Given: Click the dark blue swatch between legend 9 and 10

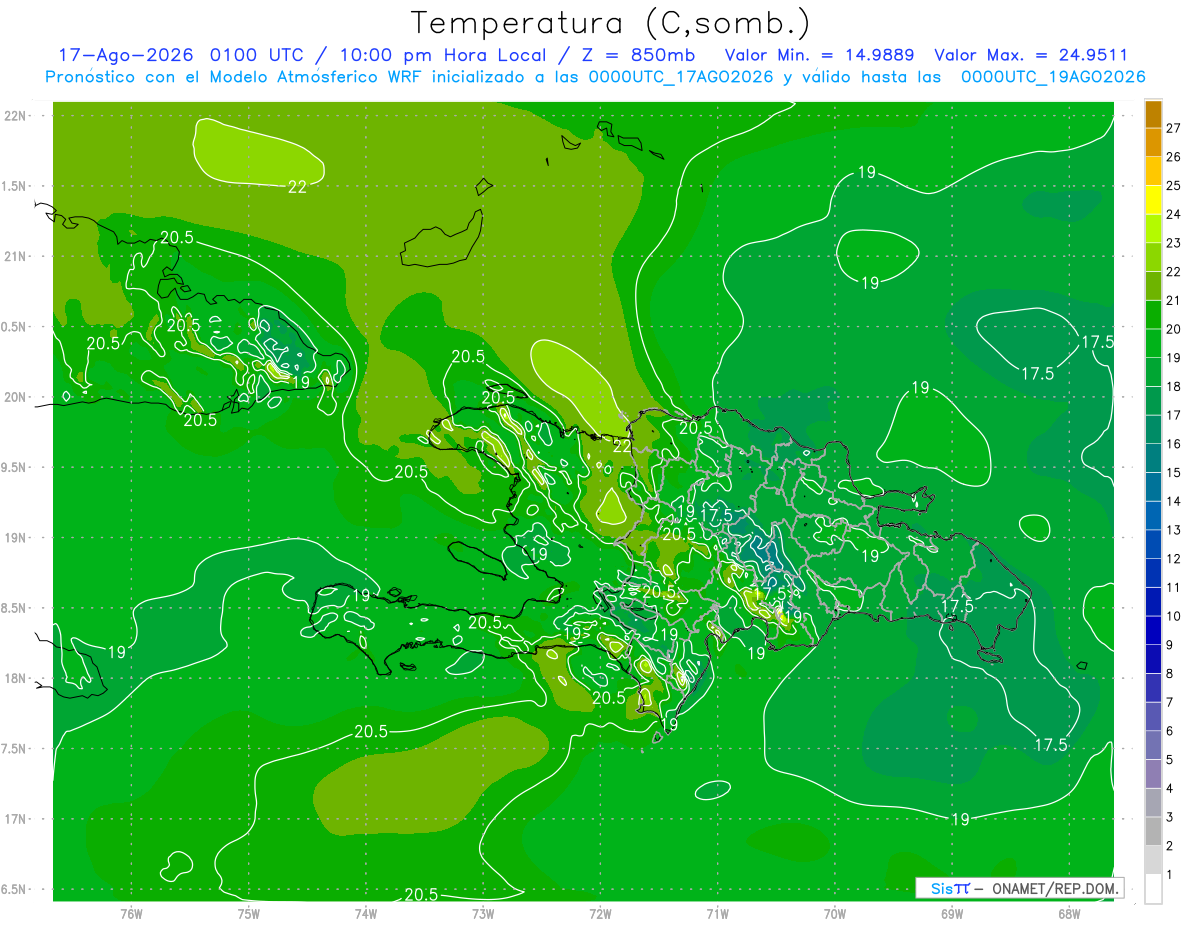Looking at the screenshot, I should click(x=1153, y=630).
